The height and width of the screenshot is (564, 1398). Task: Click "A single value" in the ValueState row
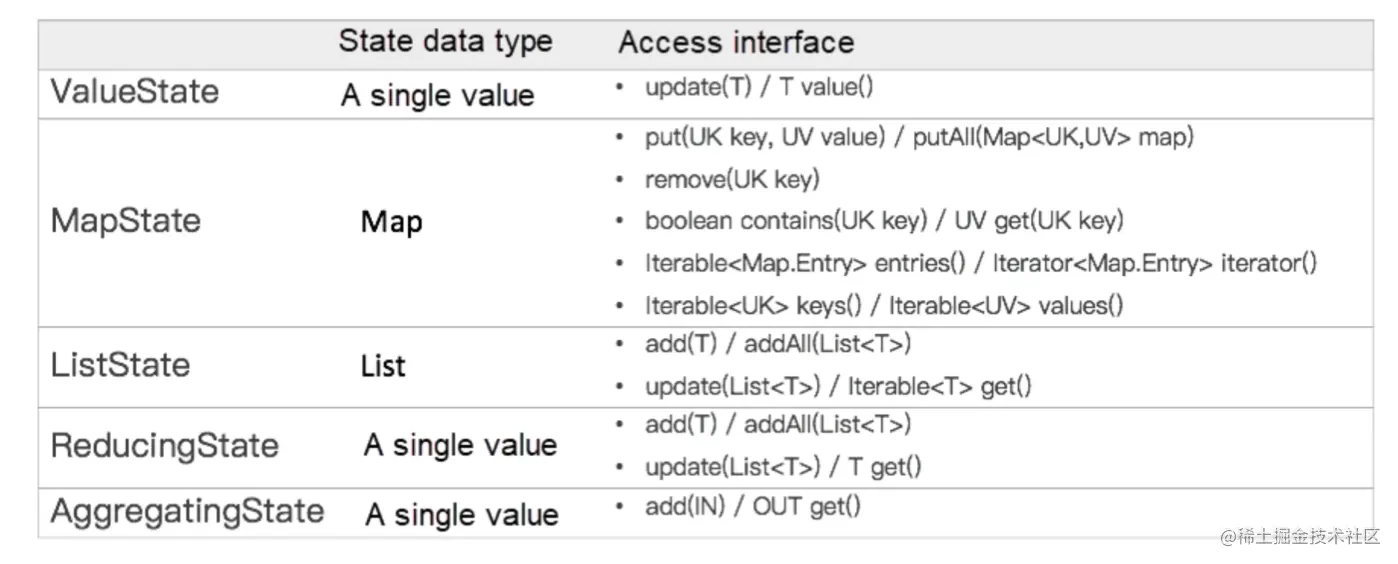437,95
